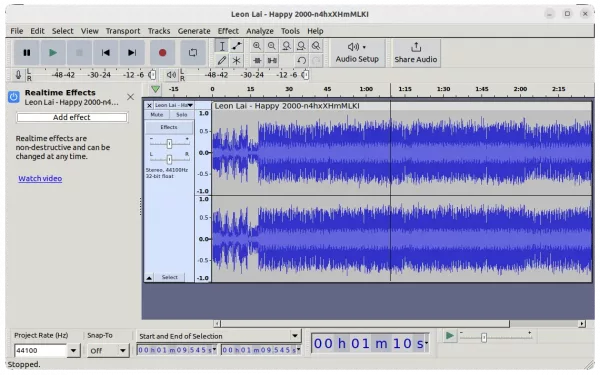Click the Zoom Toggle icon
Screen dimensions: 600x375
pyautogui.click(x=316, y=46)
